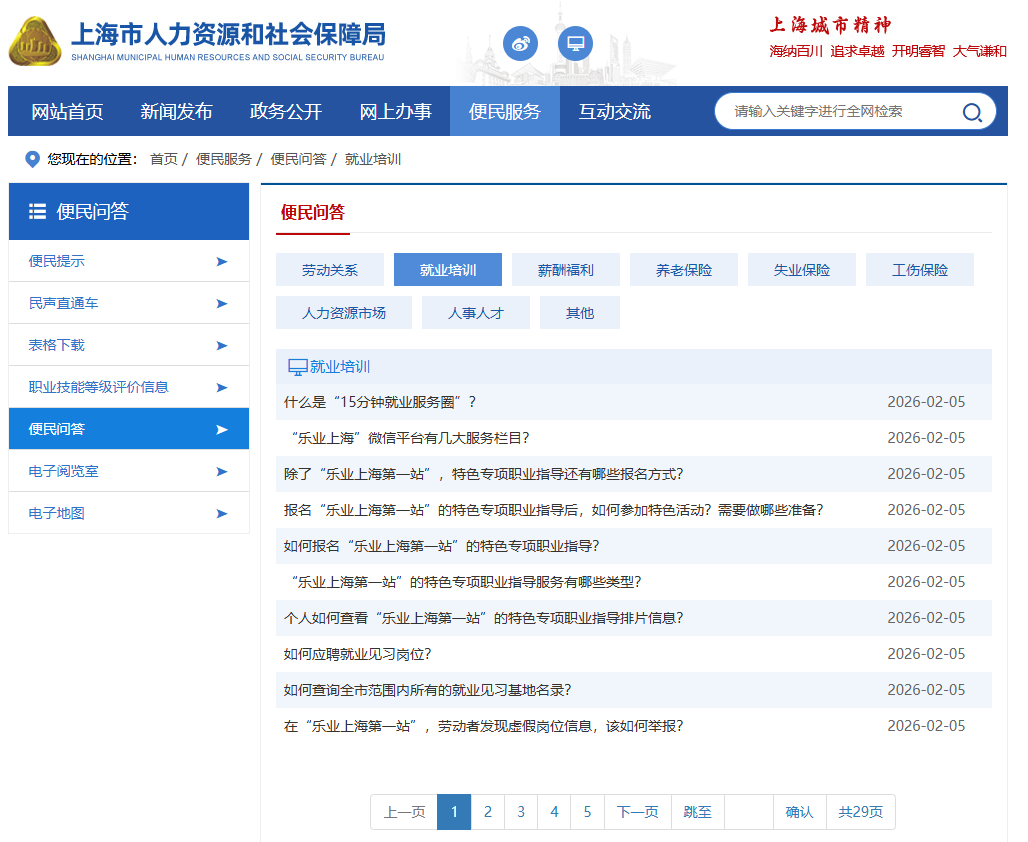Click the list icon beside the 便民问答 sidebar header

point(38,211)
